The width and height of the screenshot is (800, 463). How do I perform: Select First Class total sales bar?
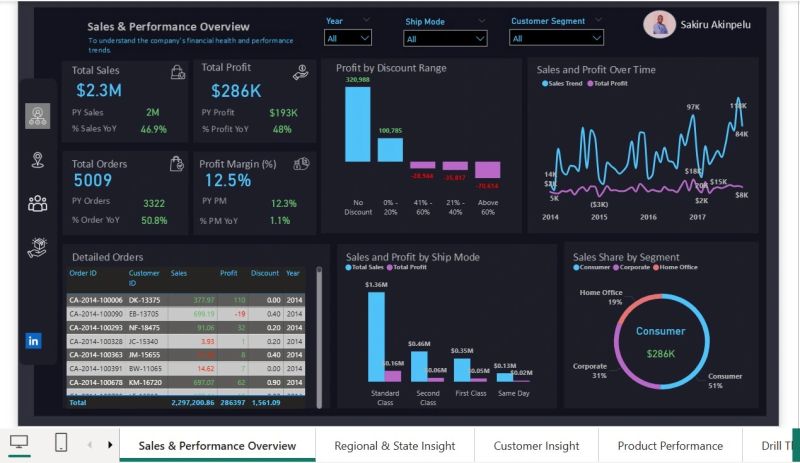tap(462, 370)
